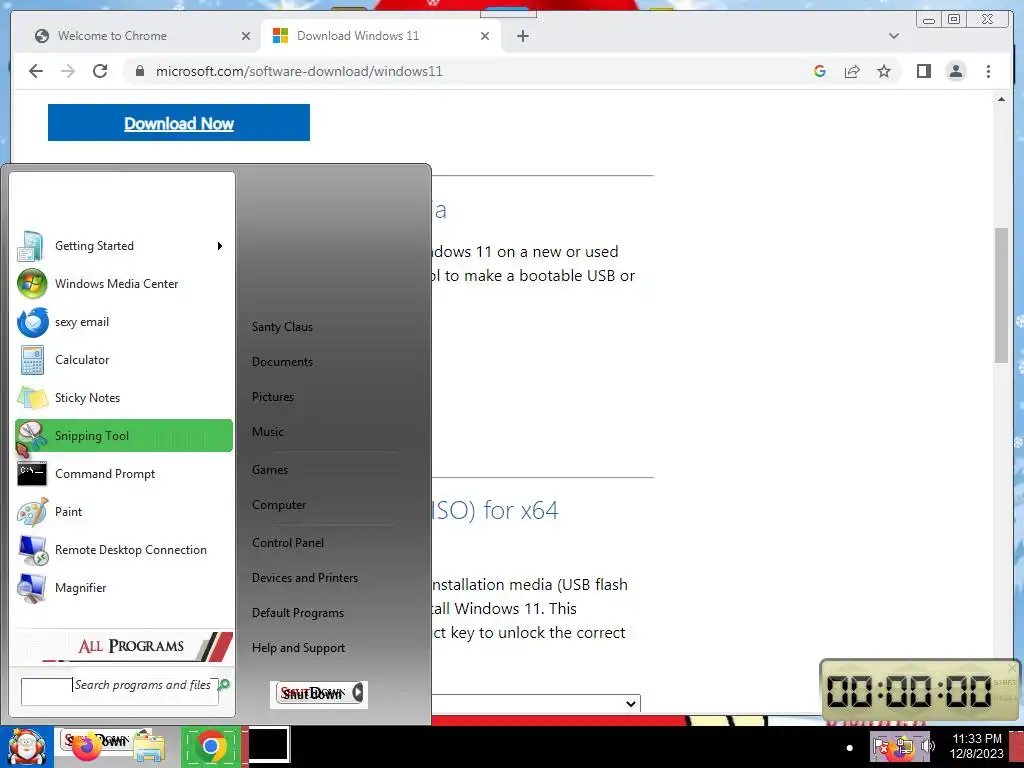Screen dimensions: 1024x768
Task: Click the site lock icon in address bar
Action: 140,71
